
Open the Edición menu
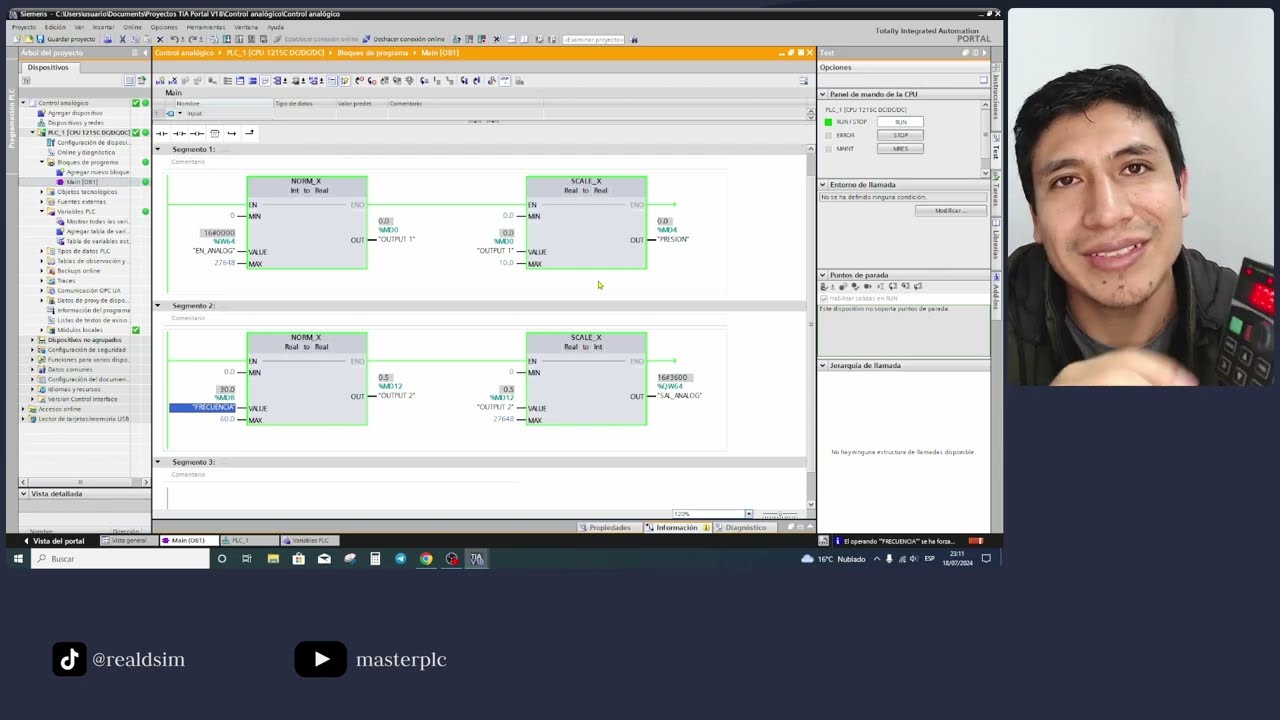[x=55, y=27]
